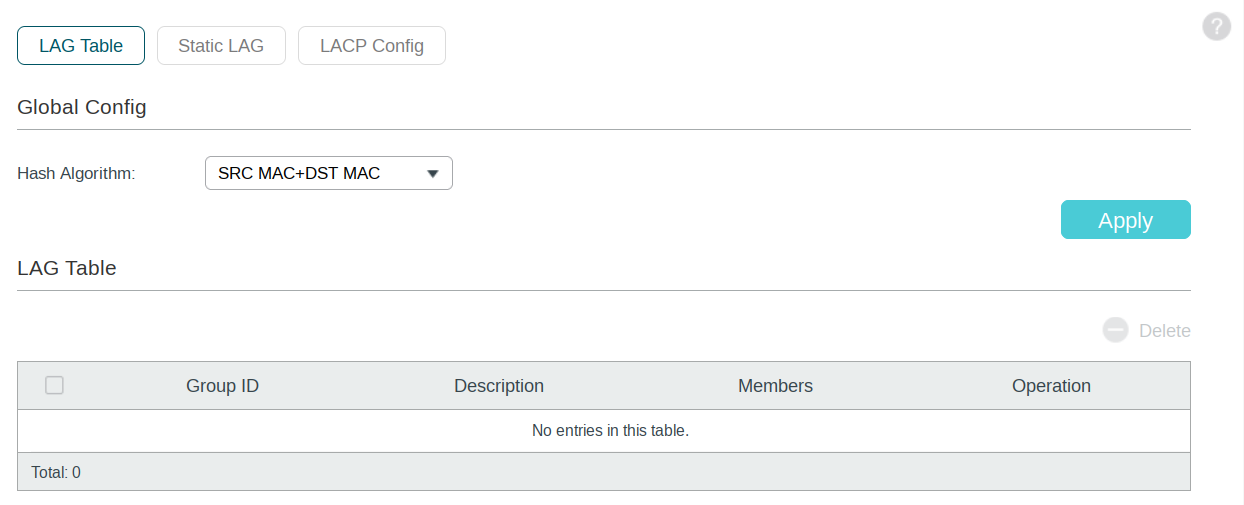Screen dimensions: 1244x505
Task: Click the Members column header
Action: (775, 386)
